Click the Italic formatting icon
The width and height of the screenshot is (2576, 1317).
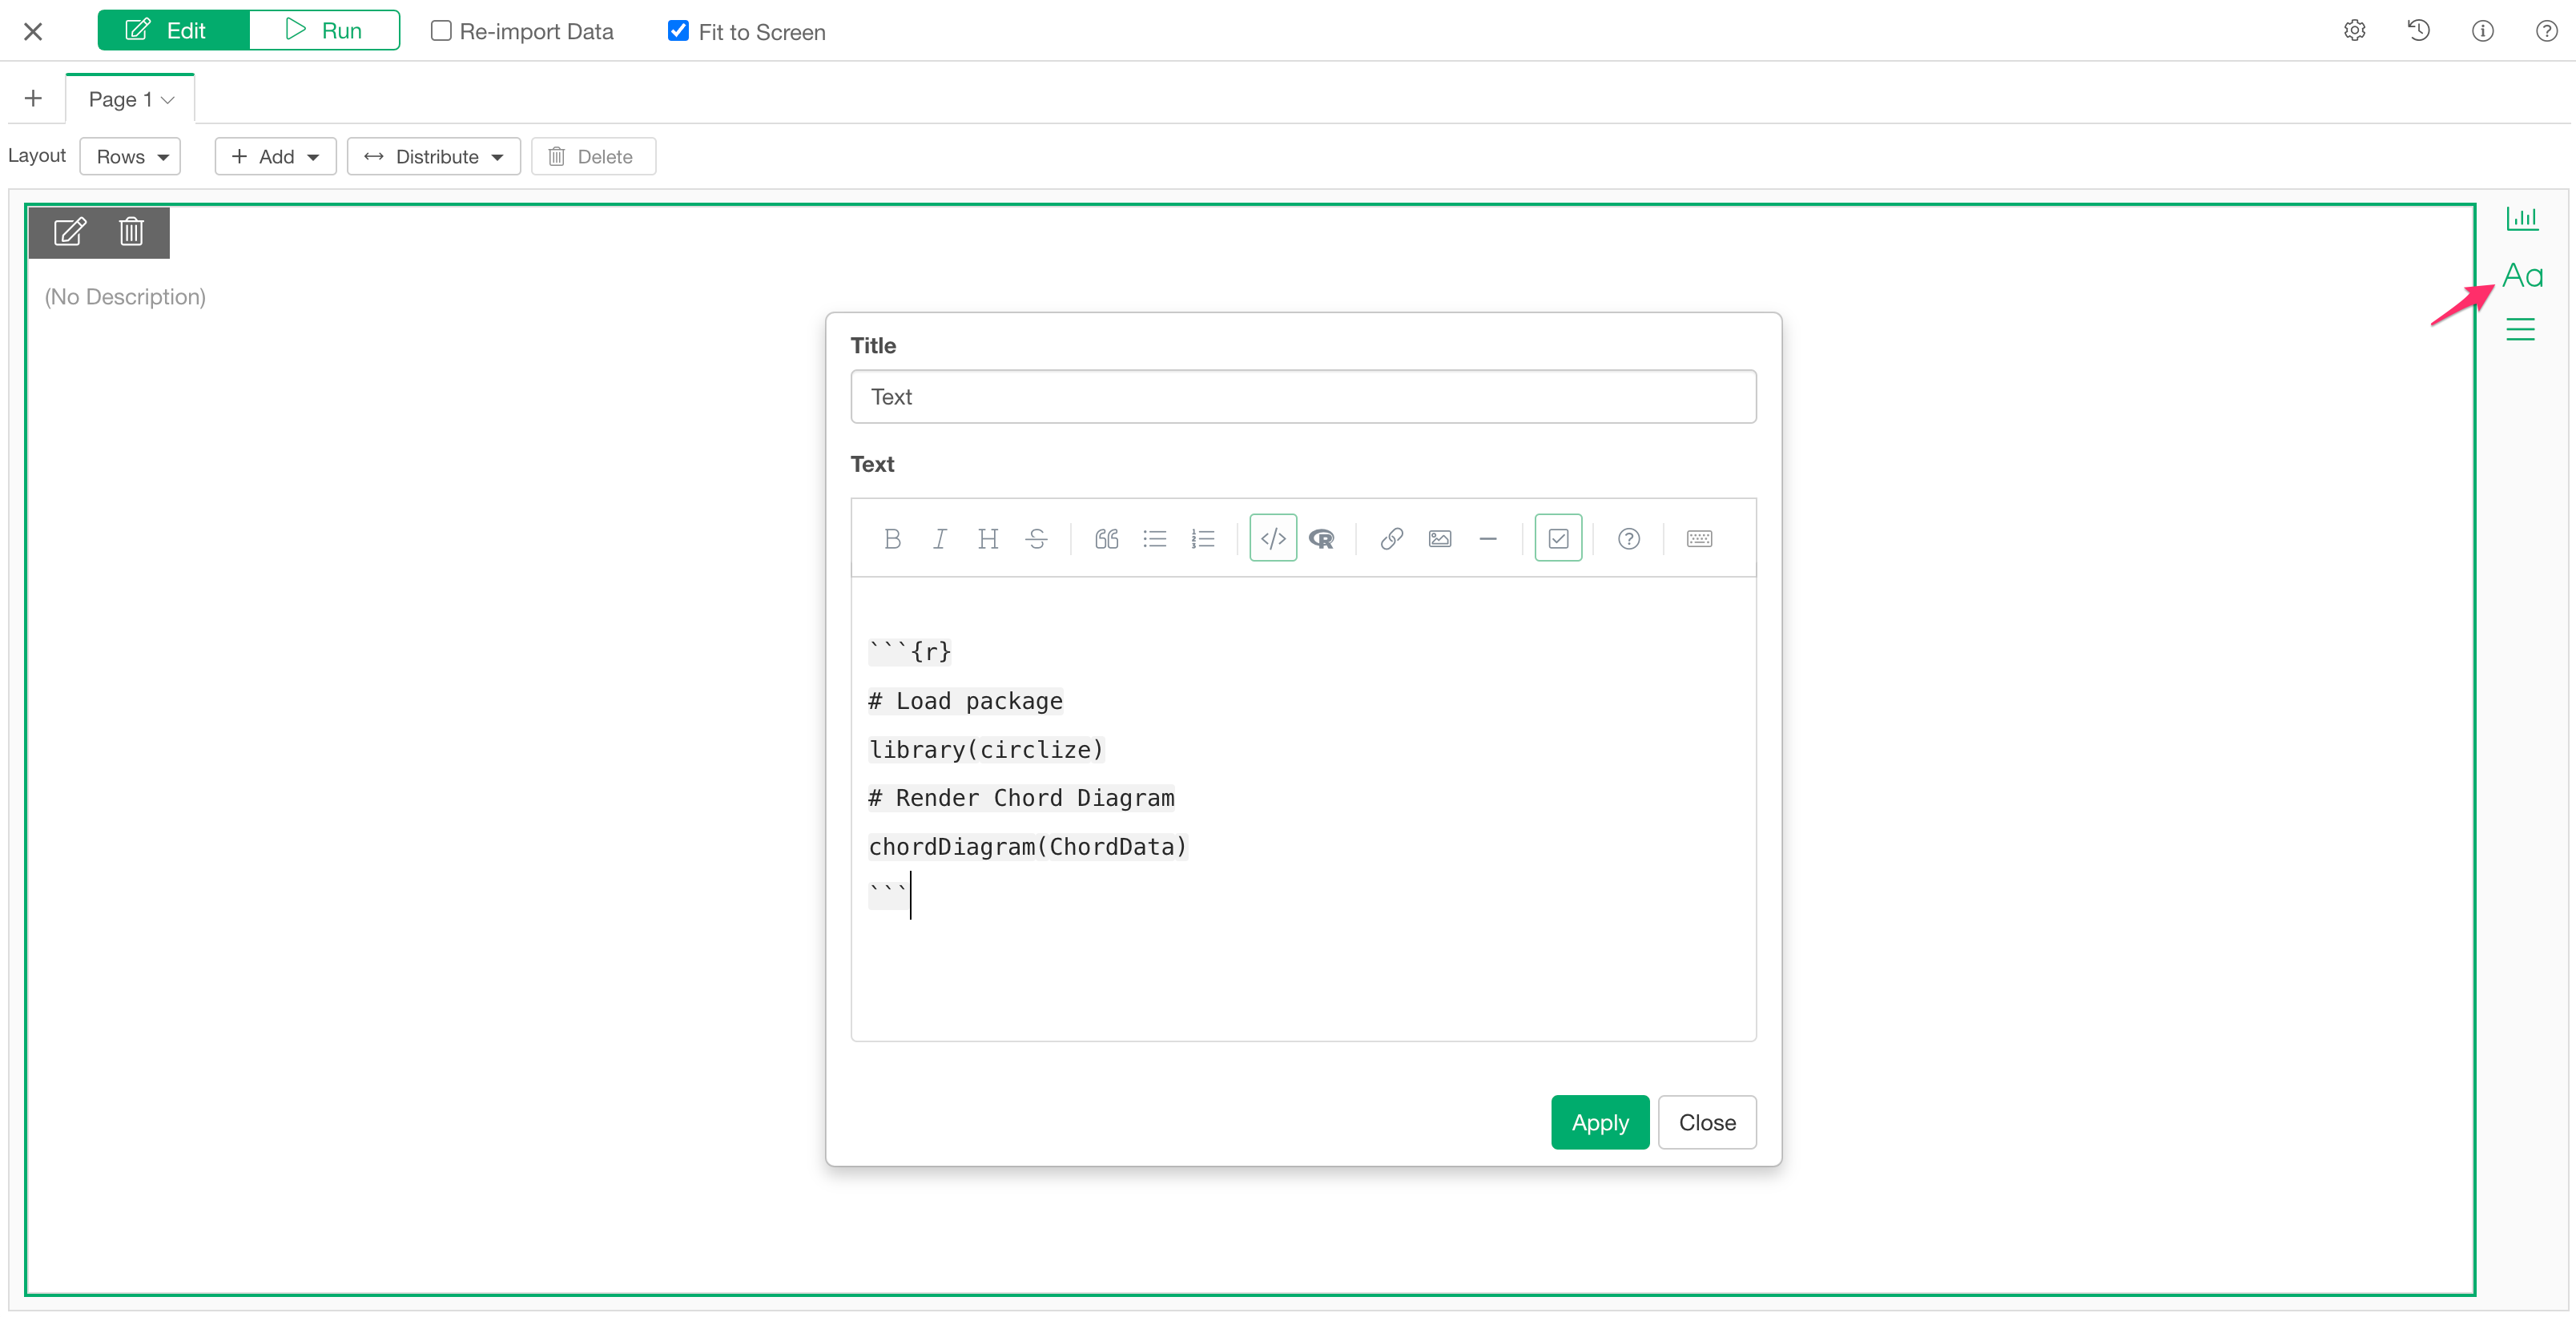[940, 539]
